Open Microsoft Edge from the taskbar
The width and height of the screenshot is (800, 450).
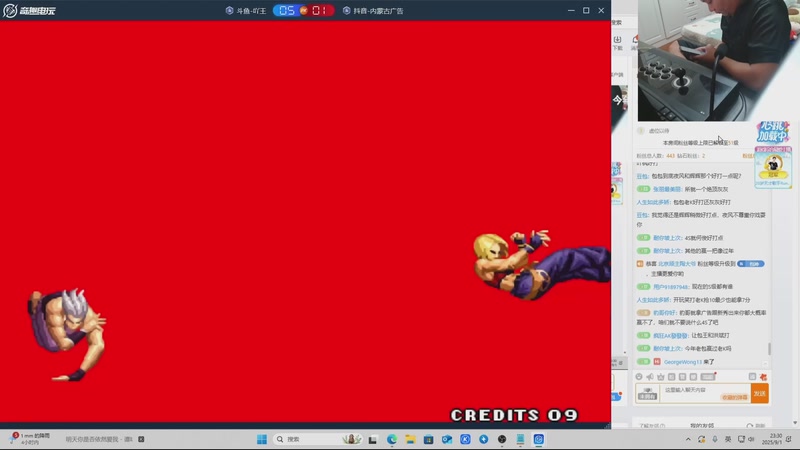point(392,439)
